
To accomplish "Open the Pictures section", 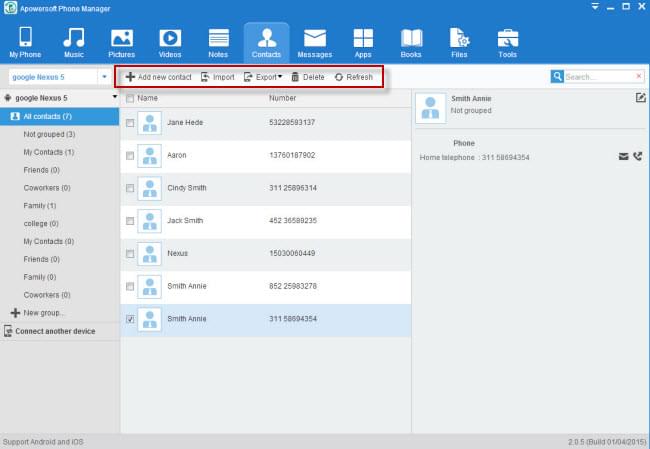I will tap(121, 43).
